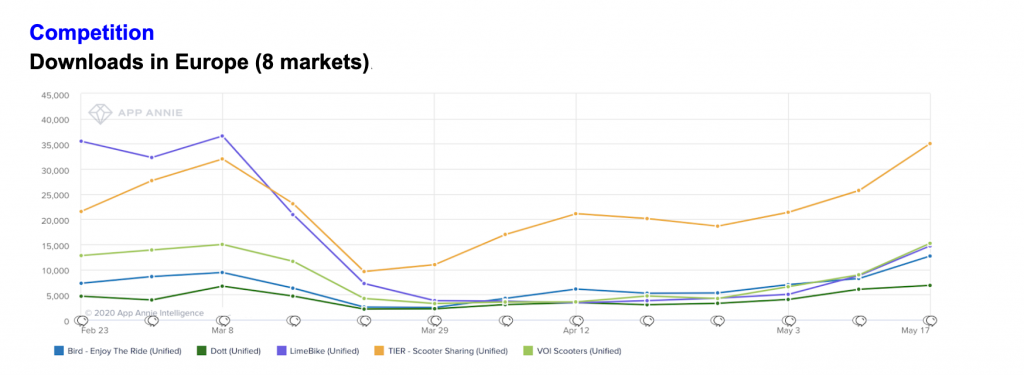Click the comment bubble icon under Apr 12
This screenshot has width=1024, height=375.
(x=576, y=321)
